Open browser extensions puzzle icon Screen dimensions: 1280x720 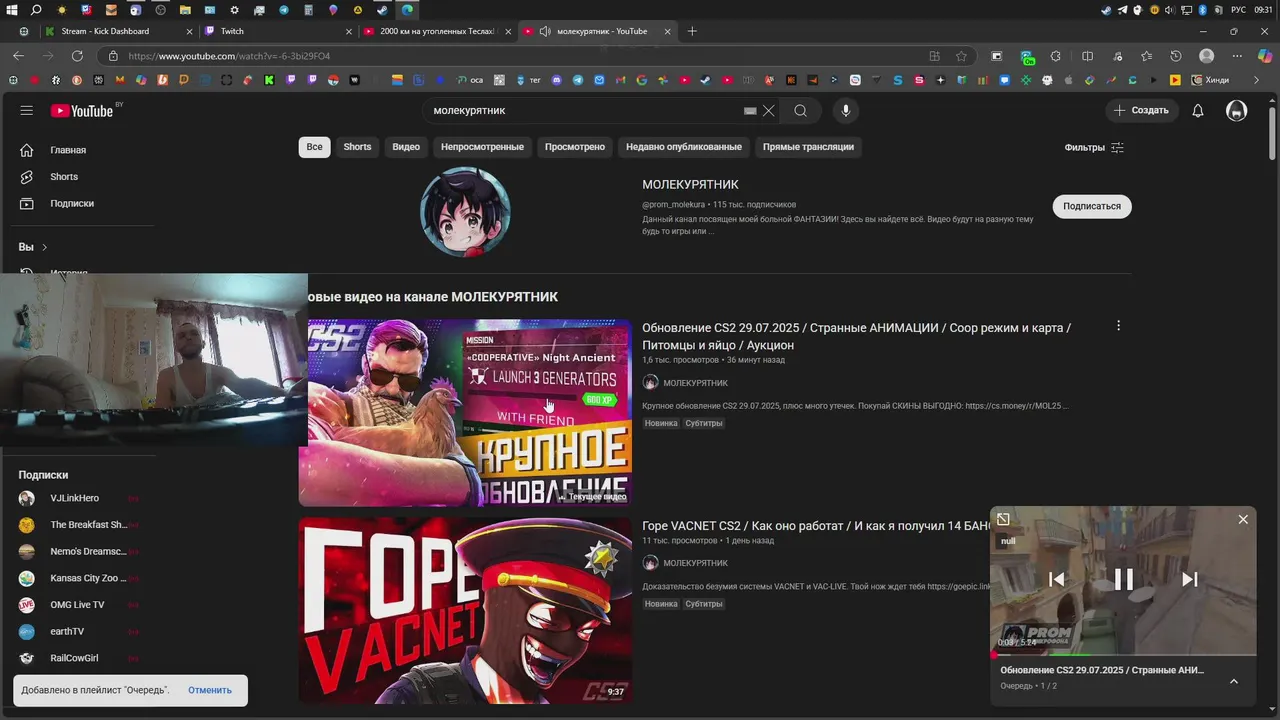click(1055, 56)
